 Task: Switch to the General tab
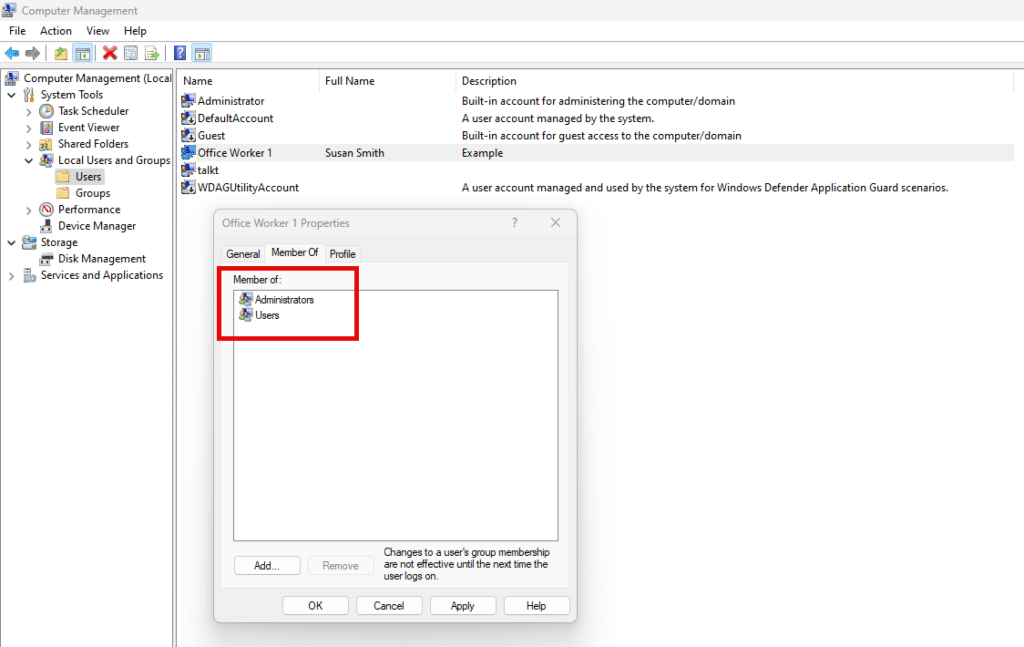(x=243, y=254)
